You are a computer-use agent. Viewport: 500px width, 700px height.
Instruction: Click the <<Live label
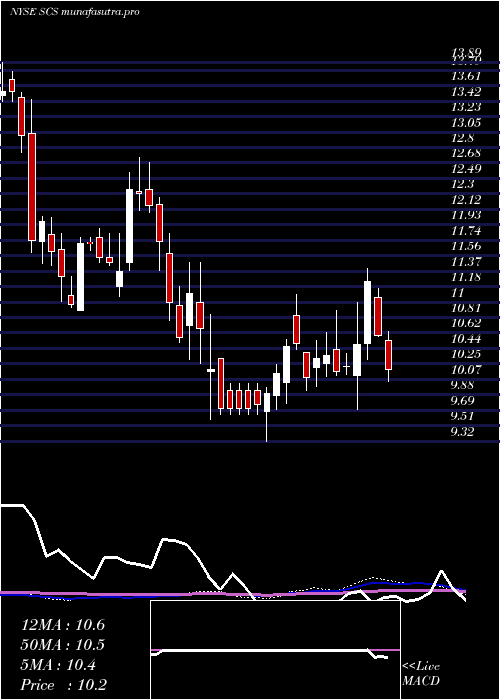pyautogui.click(x=421, y=667)
